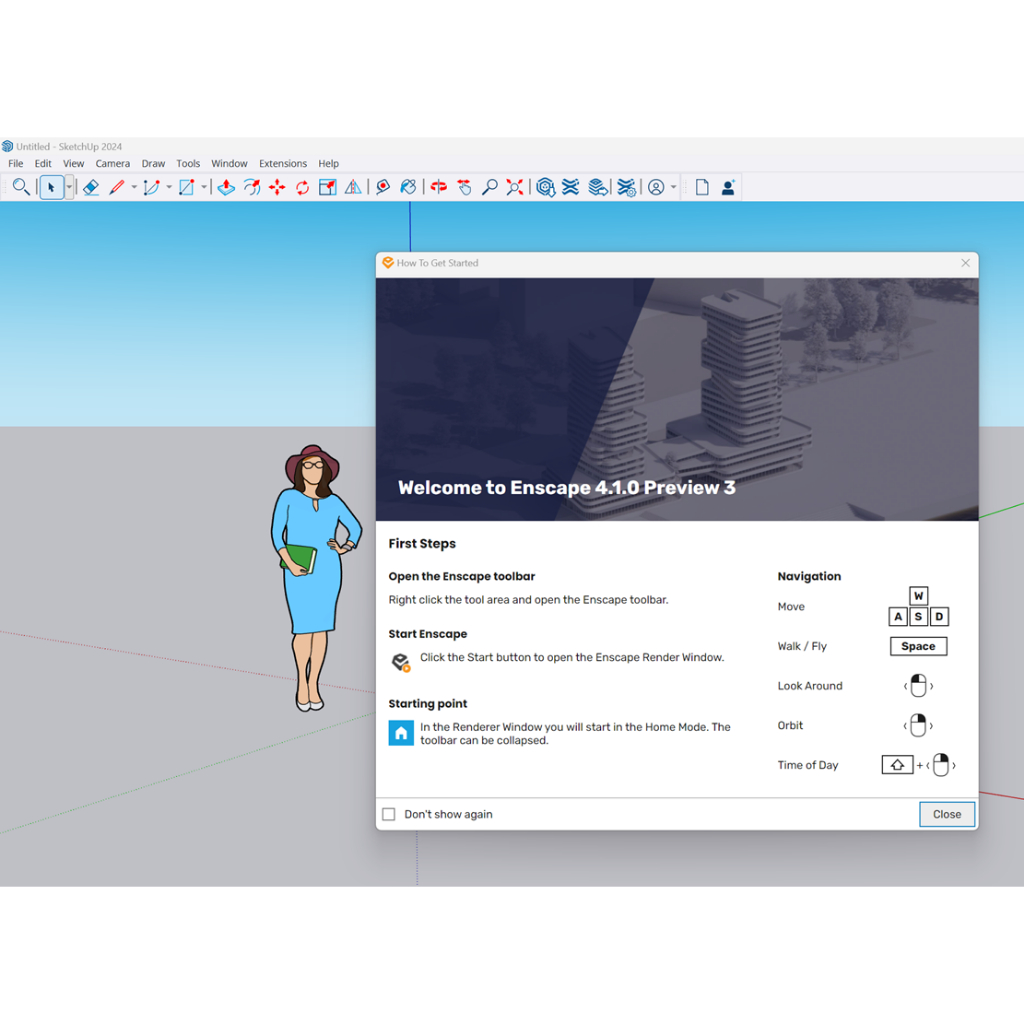1024x1024 pixels.
Task: Choose the Paint Bucket tool
Action: coord(408,187)
